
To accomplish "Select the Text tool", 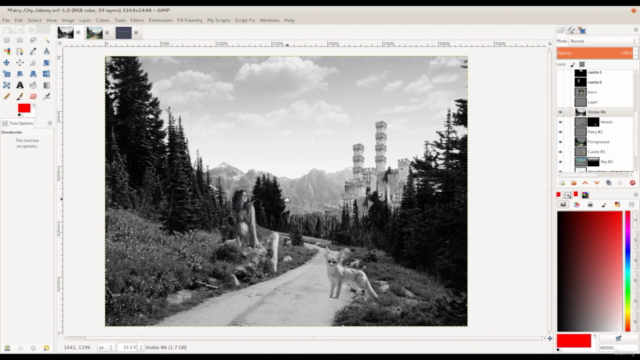I will tap(20, 85).
